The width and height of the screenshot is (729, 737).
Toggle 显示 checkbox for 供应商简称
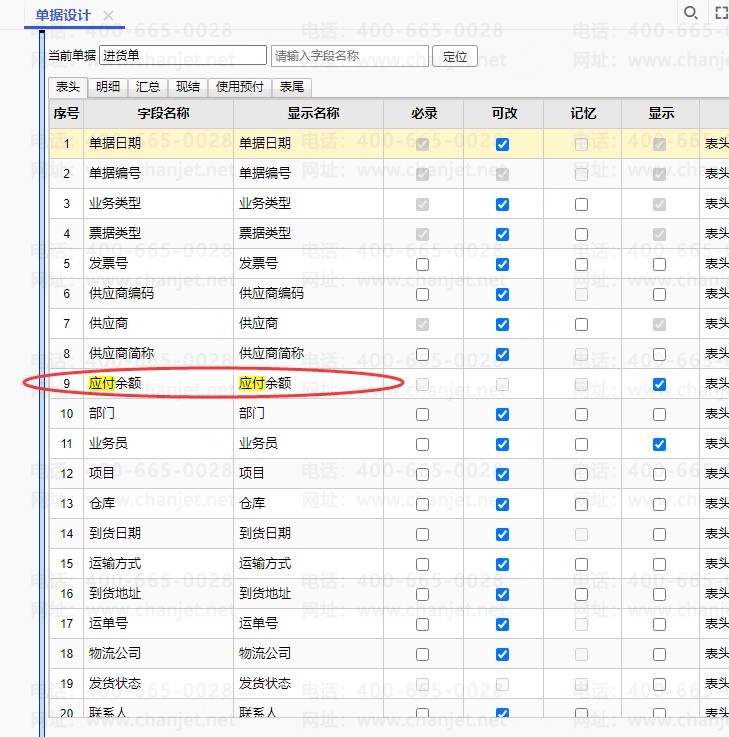click(x=659, y=354)
